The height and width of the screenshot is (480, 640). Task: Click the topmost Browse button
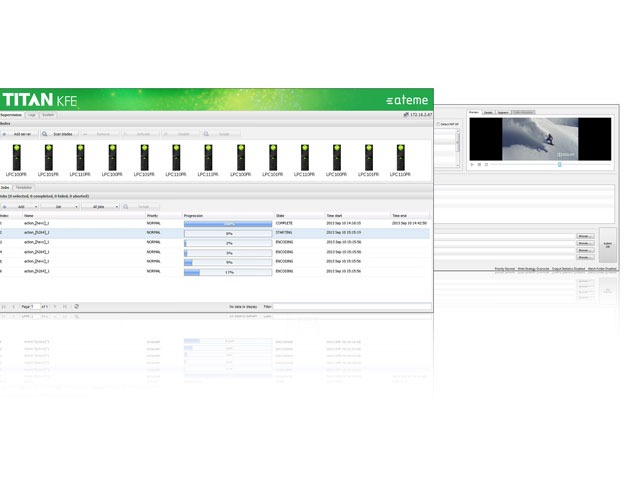[585, 236]
